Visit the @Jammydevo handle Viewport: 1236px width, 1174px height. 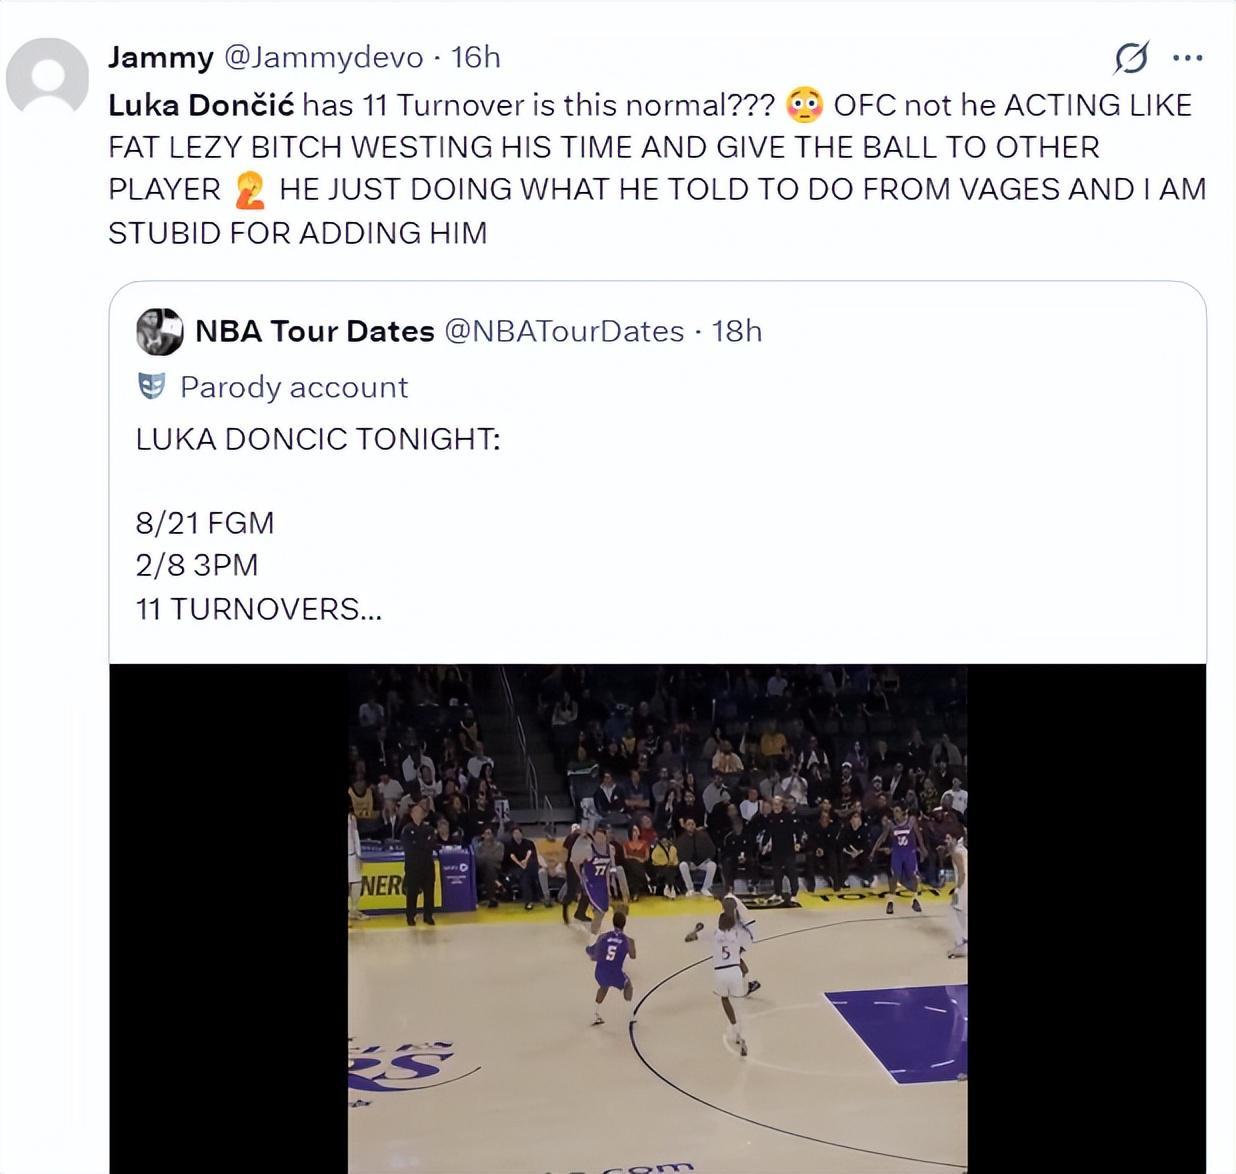[x=323, y=57]
